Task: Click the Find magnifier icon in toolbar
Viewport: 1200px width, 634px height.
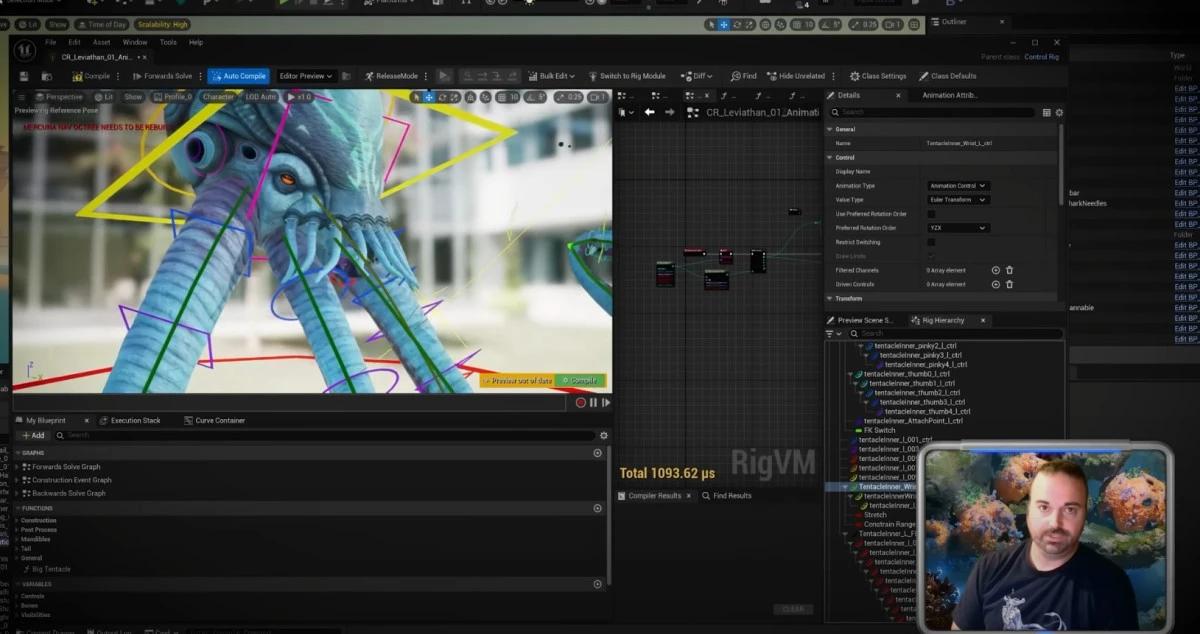Action: [x=736, y=76]
